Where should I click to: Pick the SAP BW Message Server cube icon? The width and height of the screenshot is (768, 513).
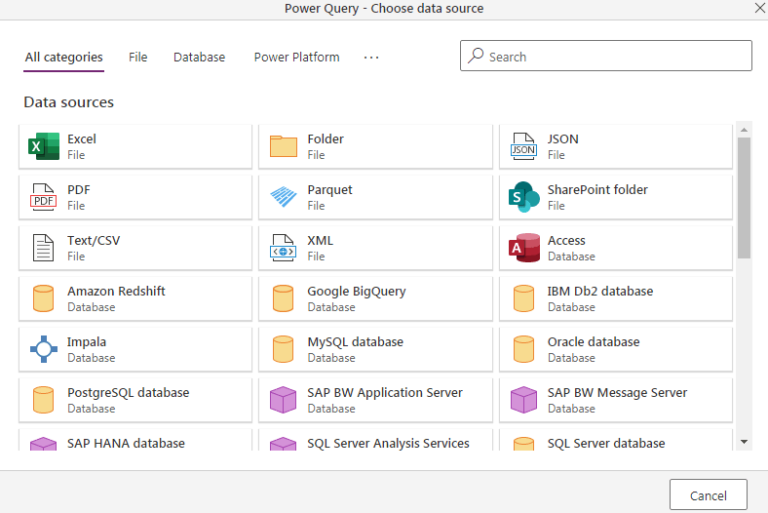pyautogui.click(x=524, y=400)
